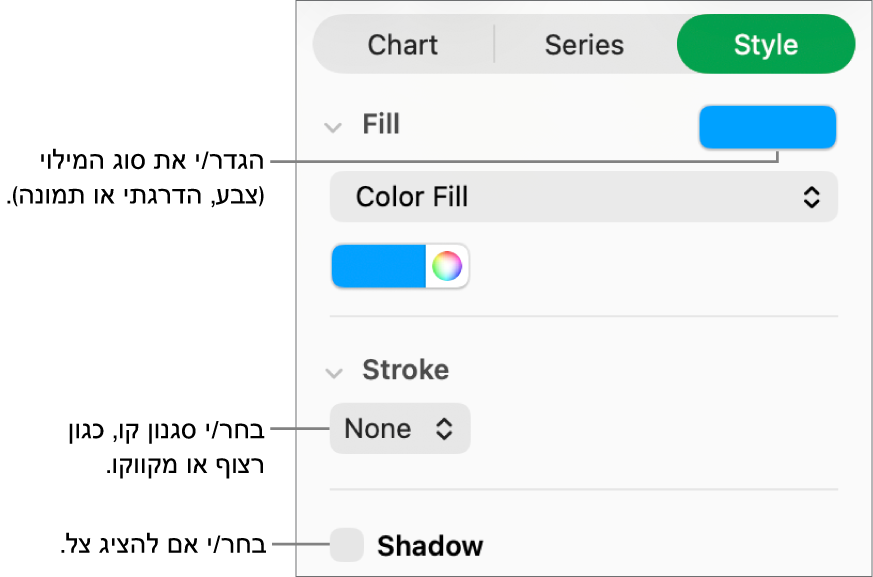This screenshot has width=873, height=577.
Task: Switch to the Chart tab
Action: click(x=403, y=45)
